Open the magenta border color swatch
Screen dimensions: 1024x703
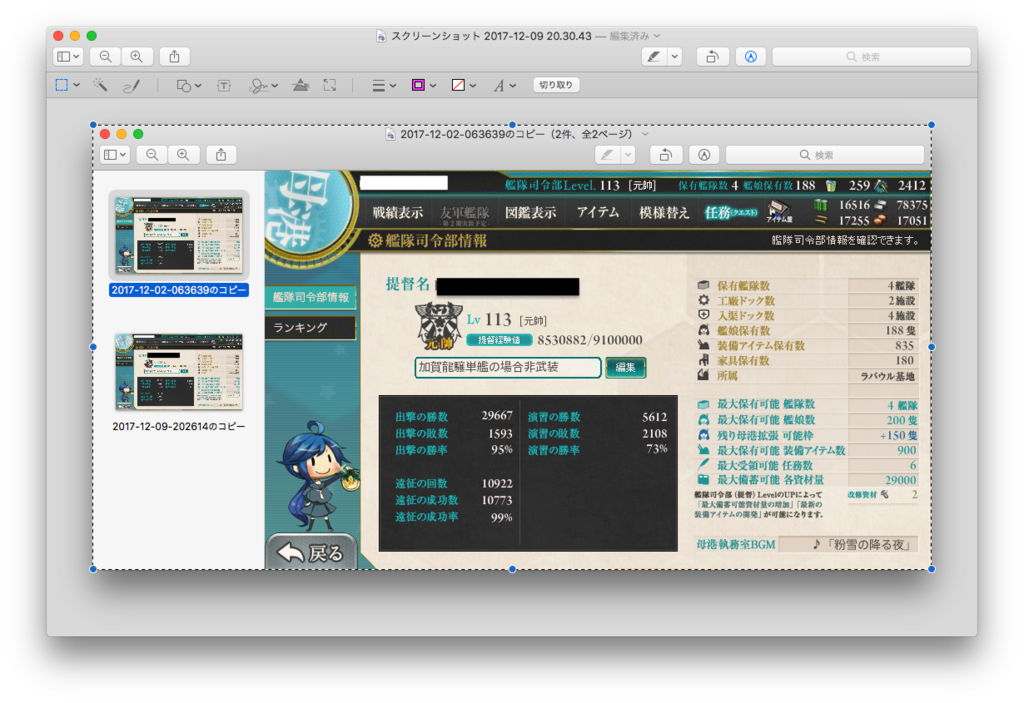tap(419, 85)
